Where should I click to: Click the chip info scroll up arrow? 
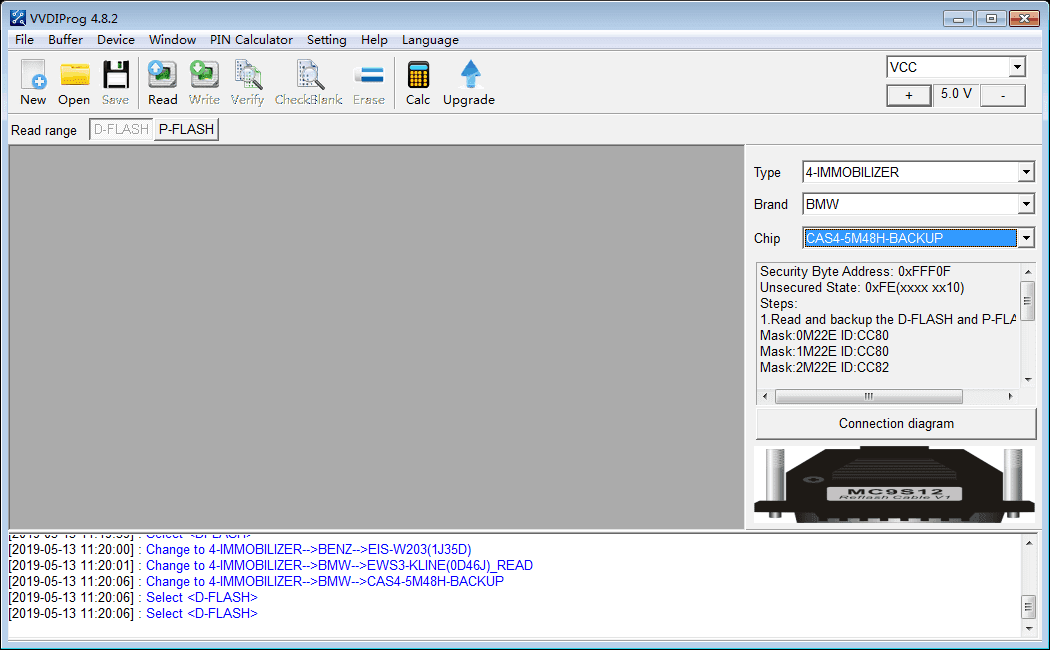point(1028,272)
